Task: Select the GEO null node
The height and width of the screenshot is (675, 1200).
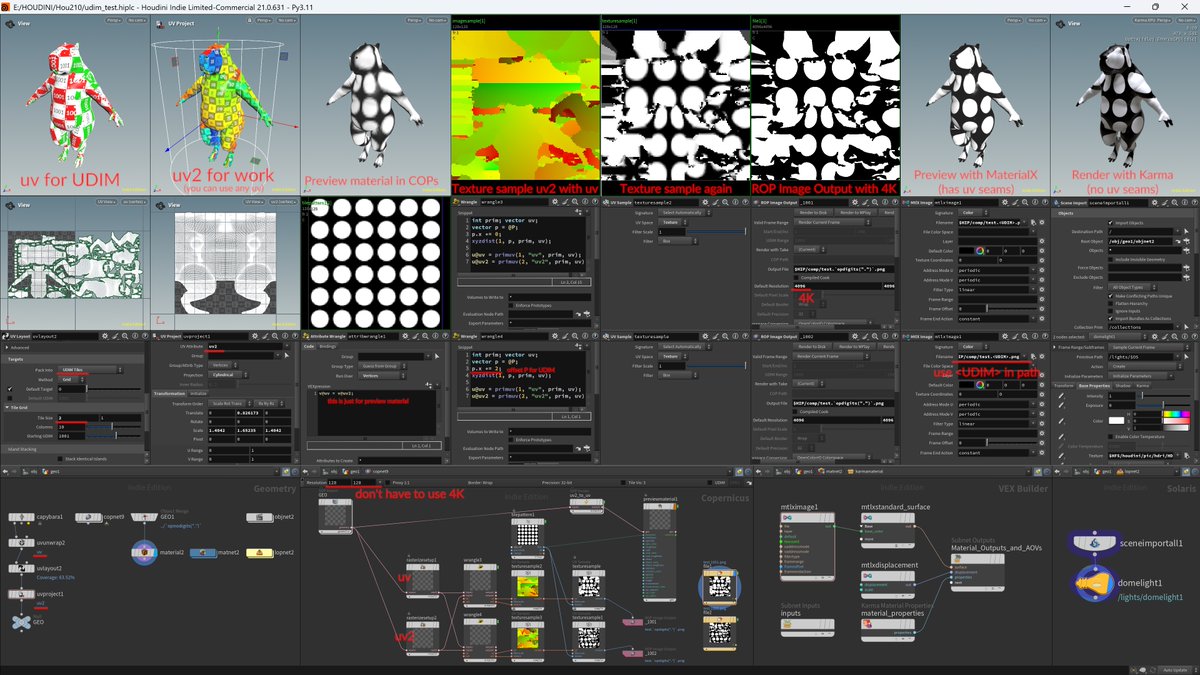Action: (x=21, y=622)
